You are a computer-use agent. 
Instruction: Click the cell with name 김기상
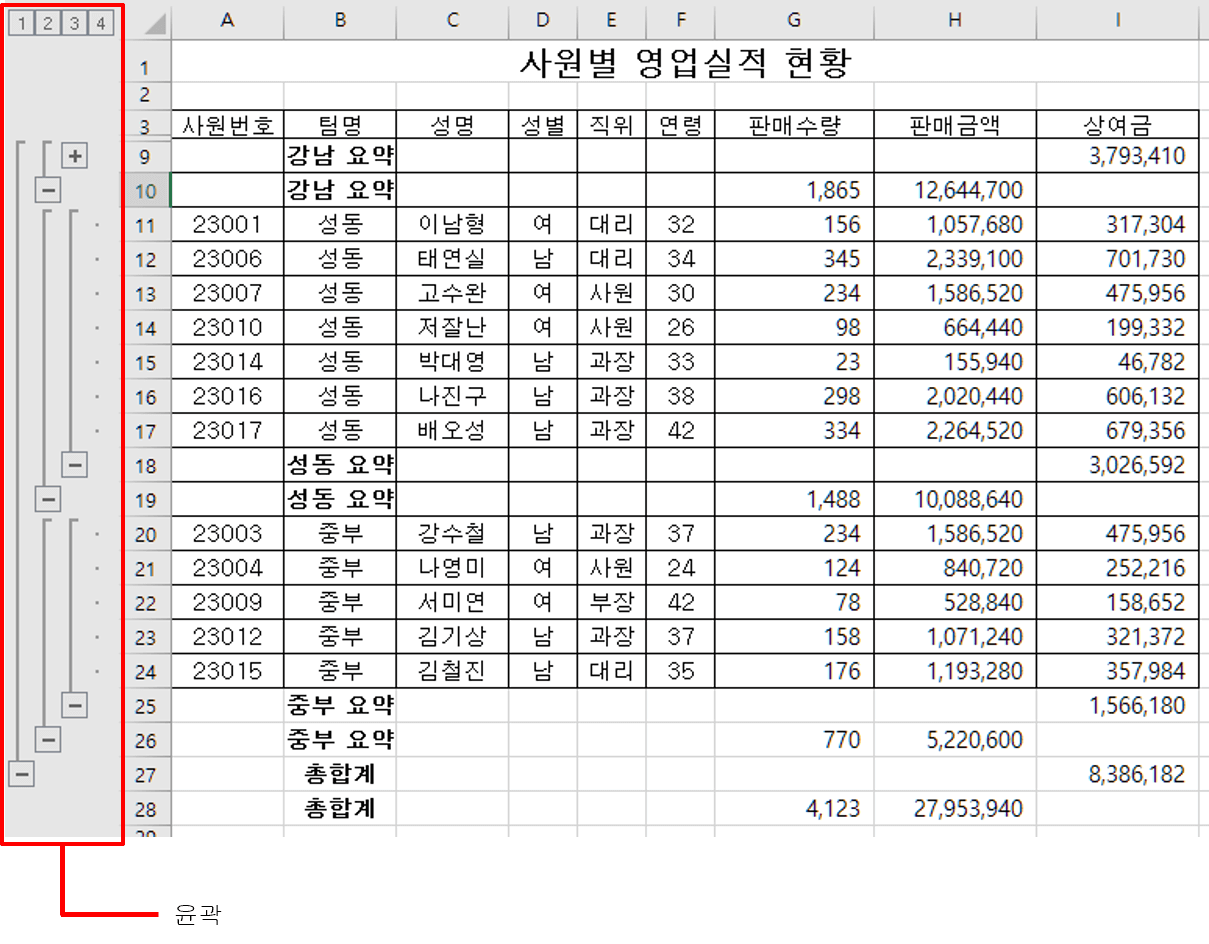point(452,636)
